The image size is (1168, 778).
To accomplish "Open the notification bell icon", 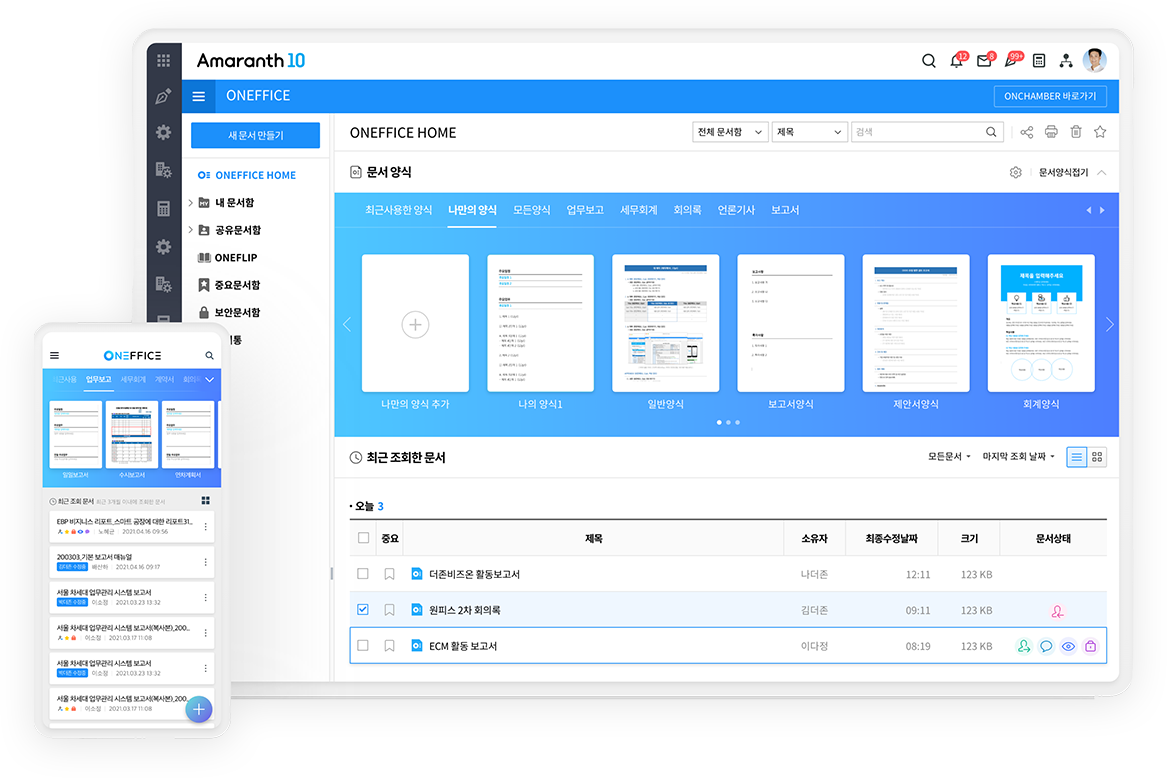I will pyautogui.click(x=956, y=61).
